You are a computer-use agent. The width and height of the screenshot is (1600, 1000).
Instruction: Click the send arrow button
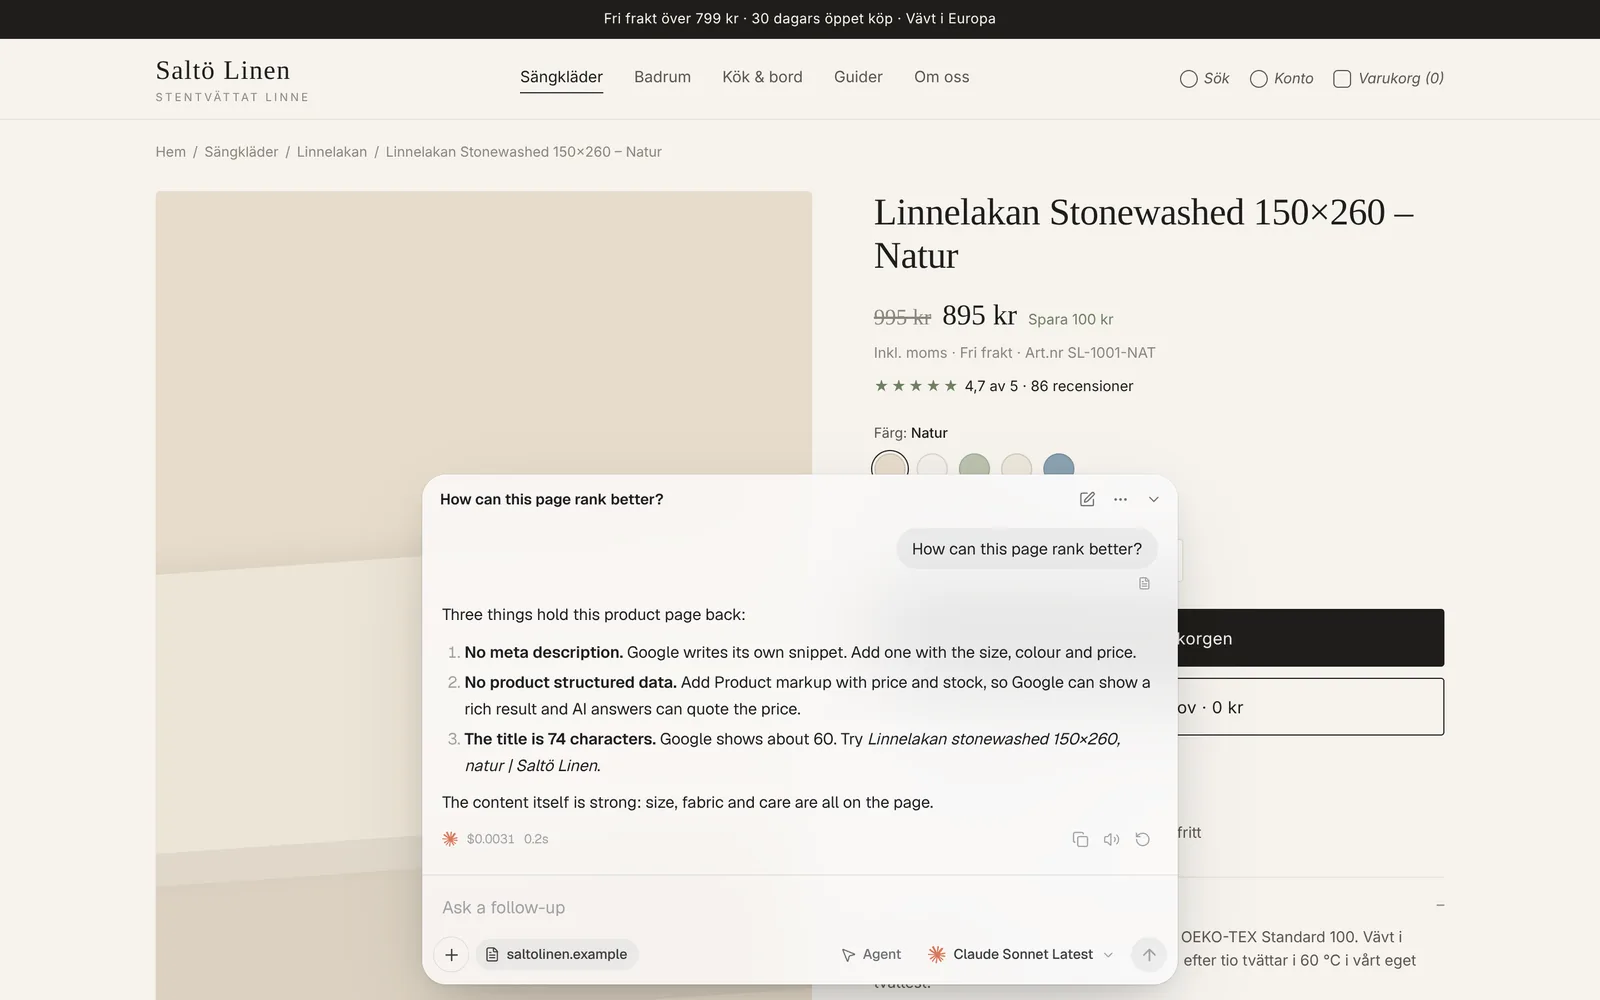1149,954
